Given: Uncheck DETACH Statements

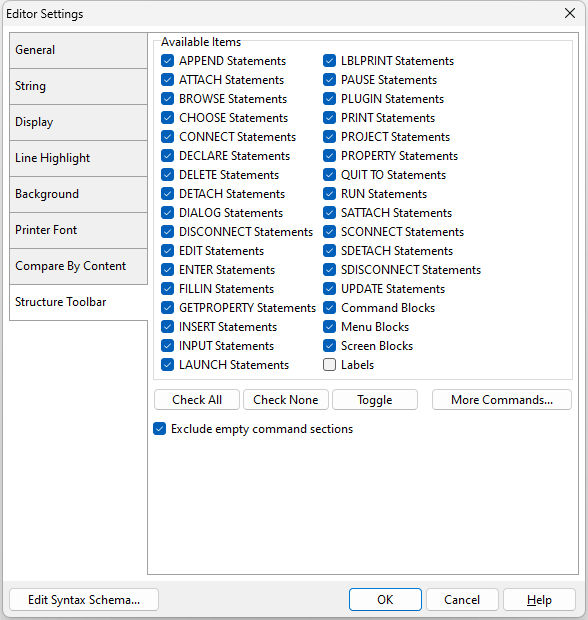Looking at the screenshot, I should (167, 194).
